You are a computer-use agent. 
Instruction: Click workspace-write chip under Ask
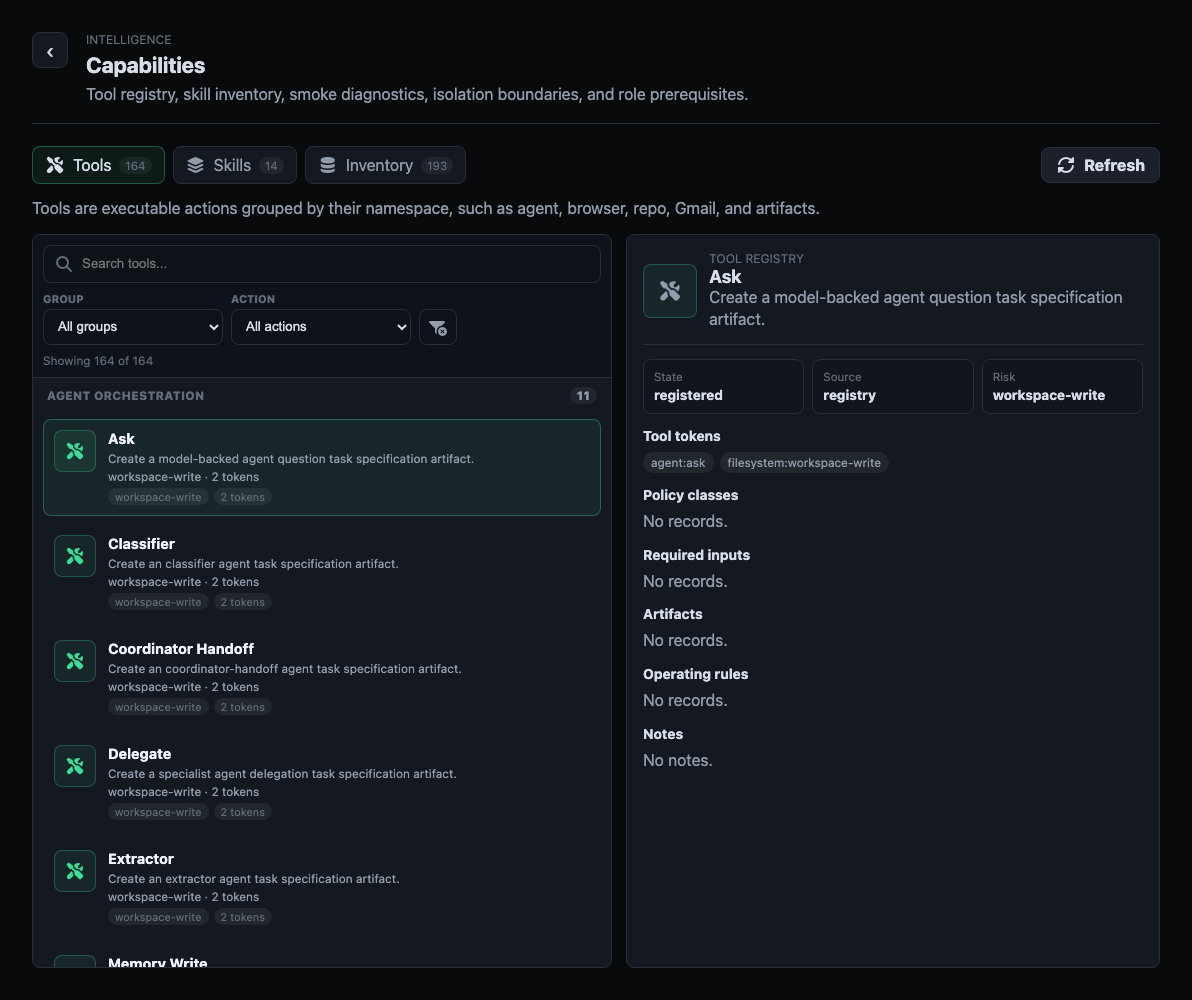[158, 497]
